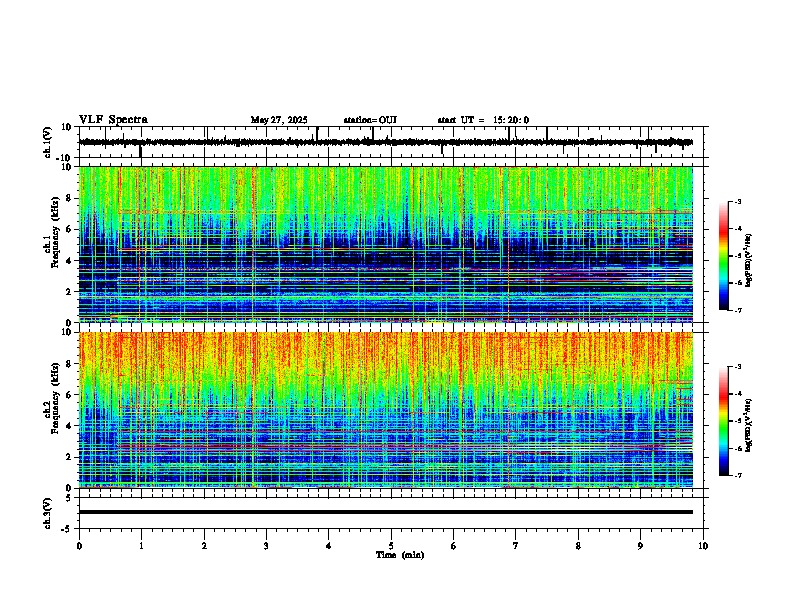The width and height of the screenshot is (792, 612).
Task: Select the "start UT = 15:20:0" text
Action: click(x=483, y=120)
